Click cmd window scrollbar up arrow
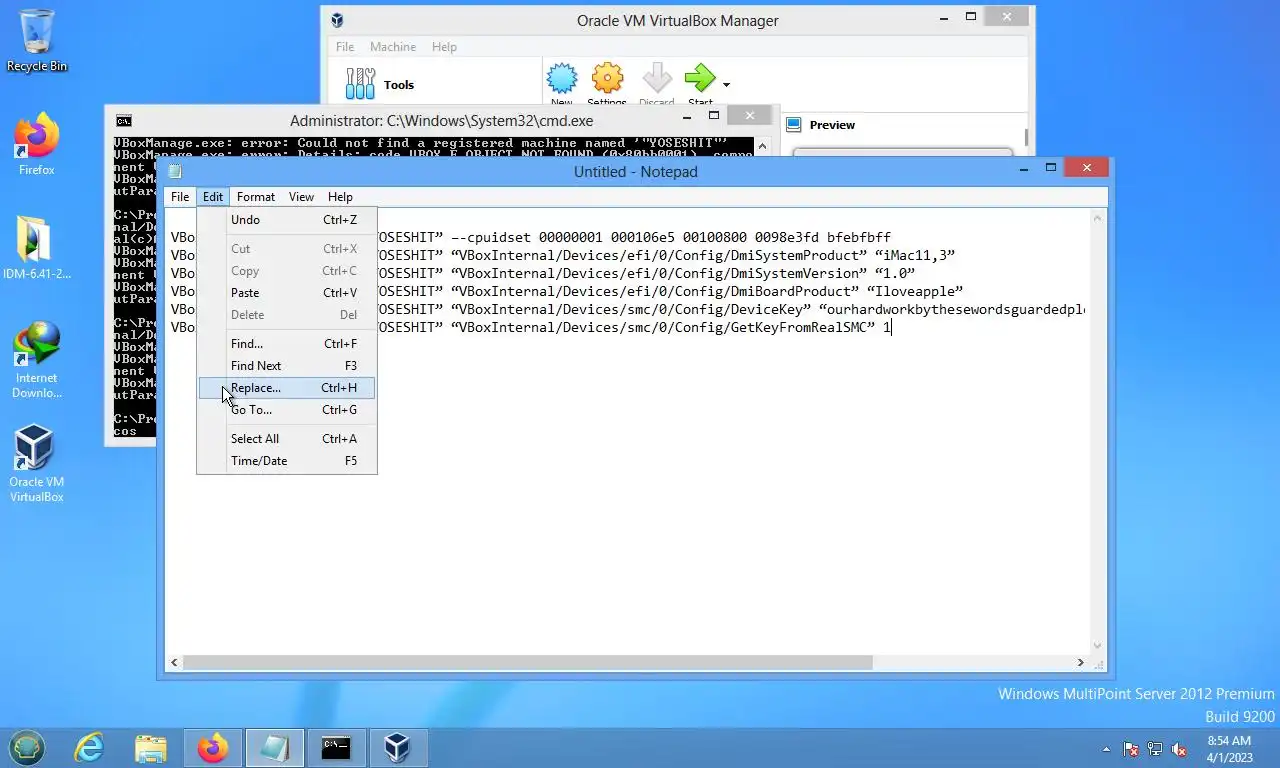 tap(762, 146)
